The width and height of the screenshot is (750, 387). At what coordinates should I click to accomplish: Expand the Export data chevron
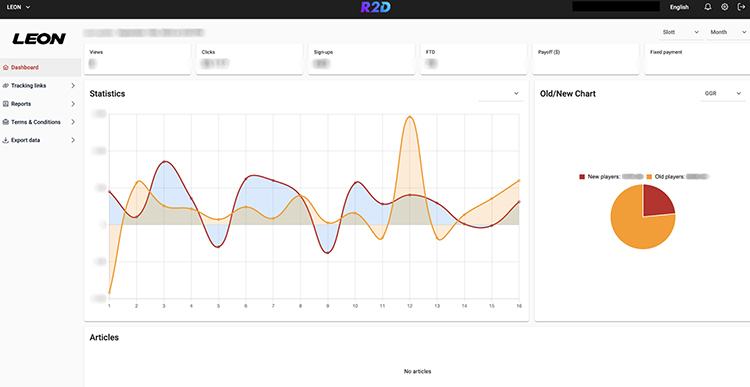tap(73, 140)
